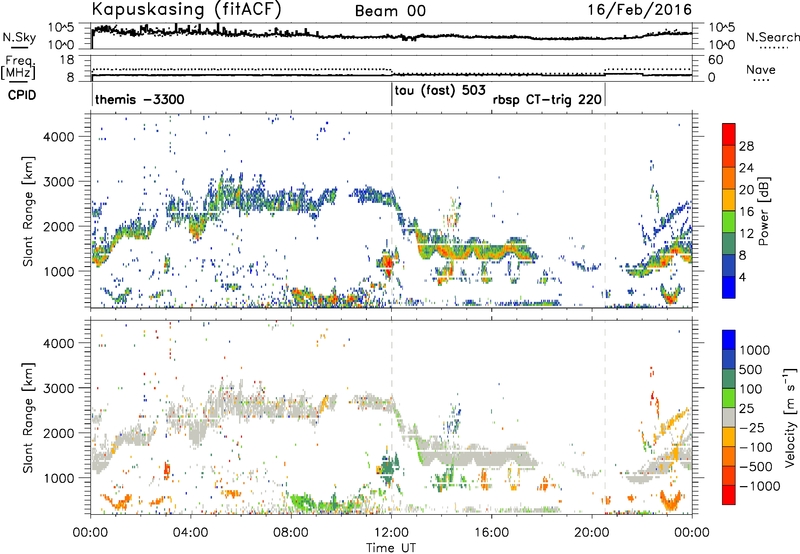Click the 24 dB colorbar tick label
The height and width of the screenshot is (554, 800).
(x=746, y=168)
